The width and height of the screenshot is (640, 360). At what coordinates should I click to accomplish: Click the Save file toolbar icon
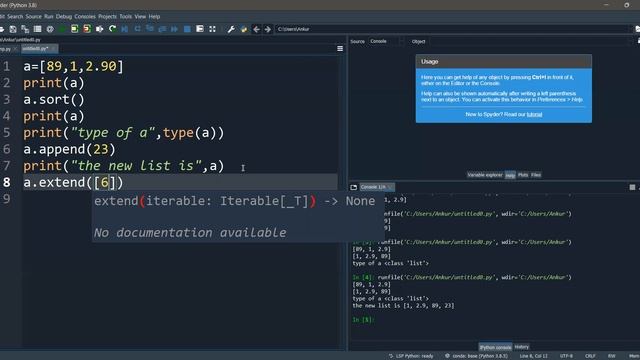(13, 29)
